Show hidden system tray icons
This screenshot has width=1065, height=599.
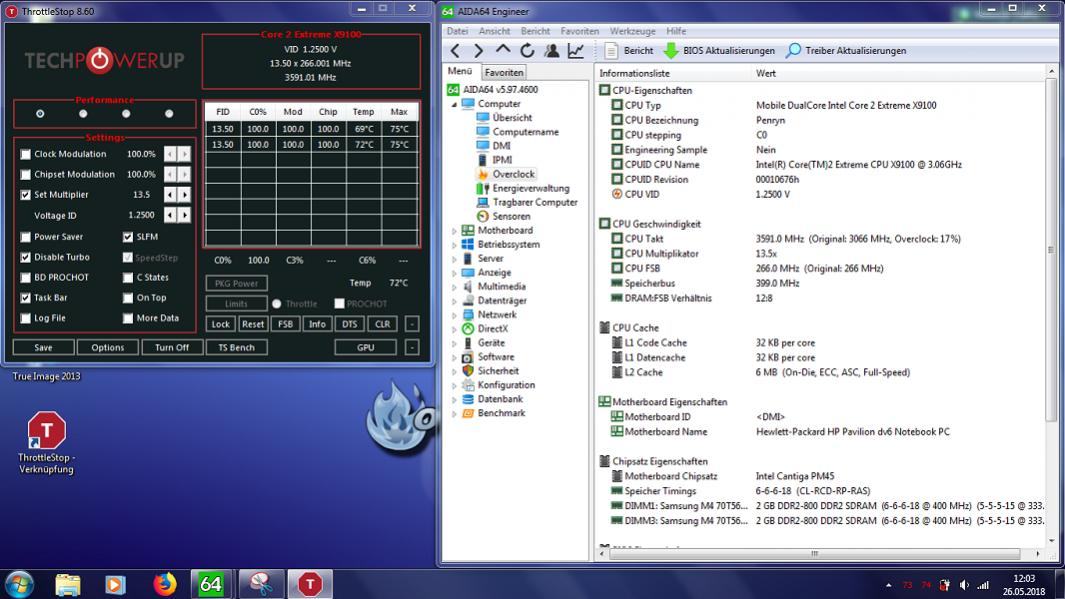(x=888, y=585)
